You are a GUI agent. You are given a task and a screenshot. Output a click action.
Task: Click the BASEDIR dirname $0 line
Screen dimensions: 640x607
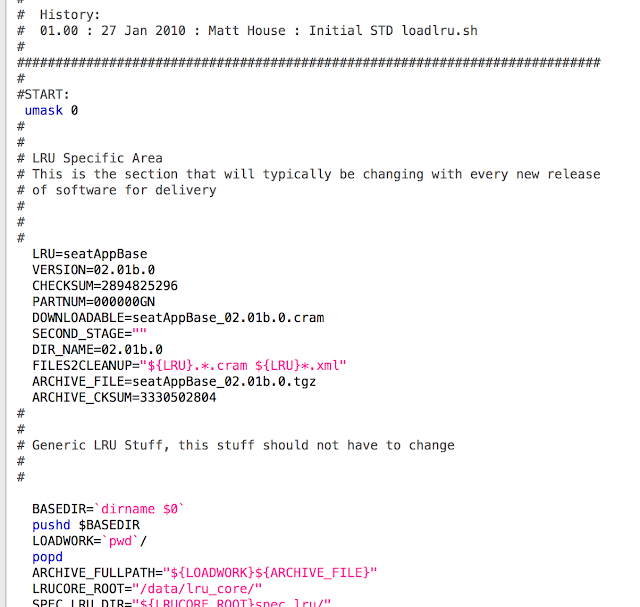click(108, 509)
